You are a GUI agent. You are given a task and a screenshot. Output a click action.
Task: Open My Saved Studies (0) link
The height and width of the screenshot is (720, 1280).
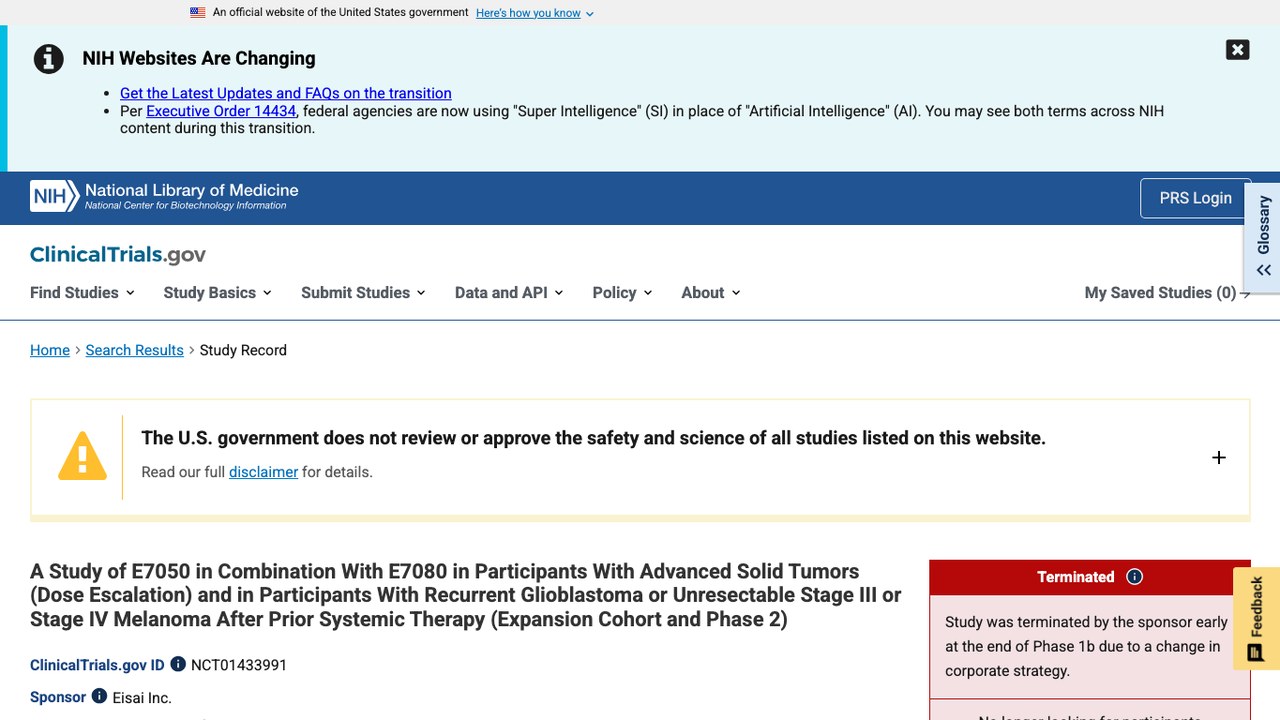point(1167,292)
